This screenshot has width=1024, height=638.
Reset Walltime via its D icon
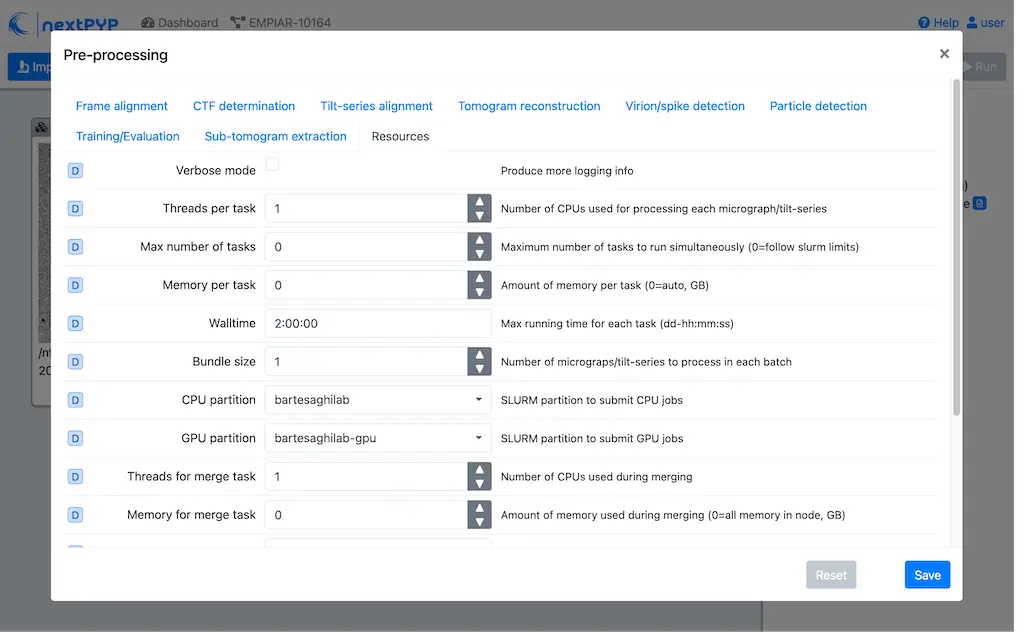point(75,323)
